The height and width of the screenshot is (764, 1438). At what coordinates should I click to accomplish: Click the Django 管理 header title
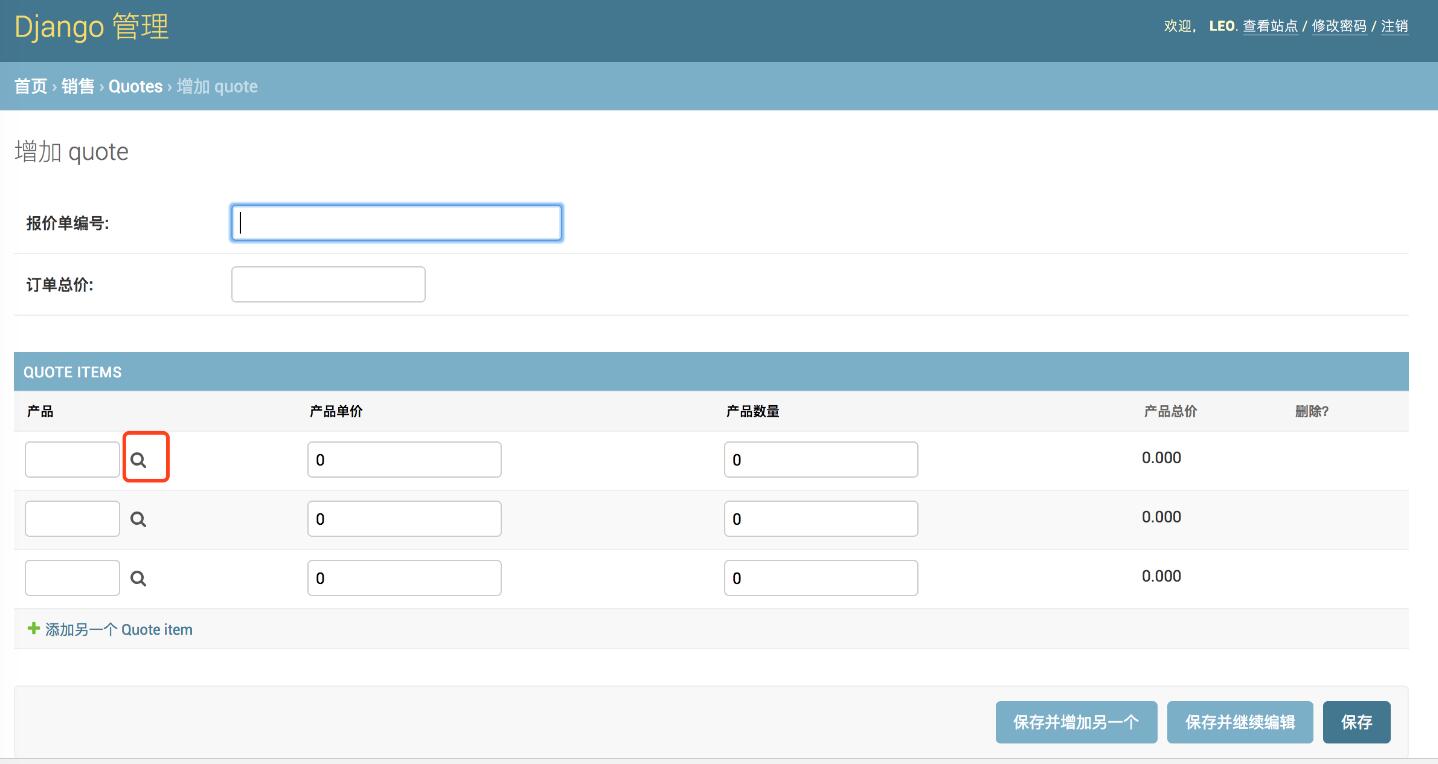(x=90, y=27)
